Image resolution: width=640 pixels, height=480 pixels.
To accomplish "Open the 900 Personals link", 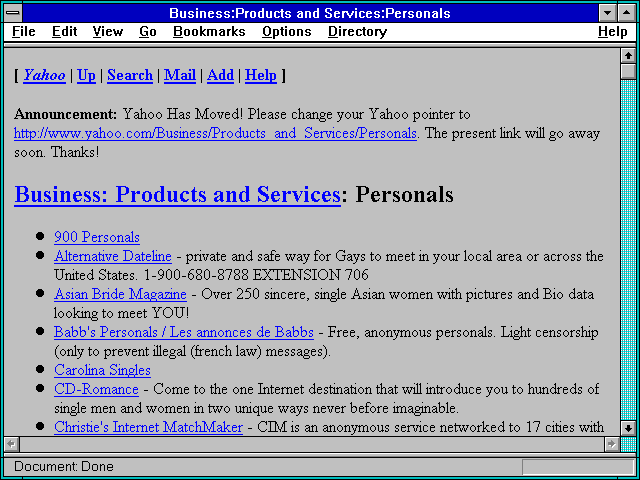I will click(x=97, y=237).
